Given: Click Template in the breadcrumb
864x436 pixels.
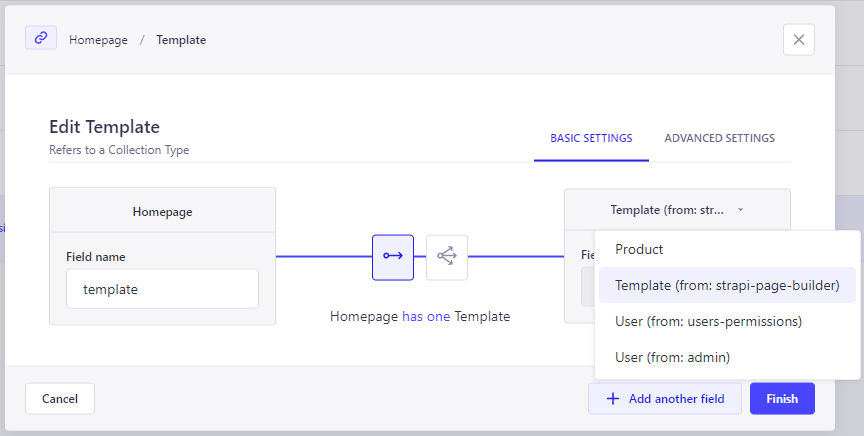Looking at the screenshot, I should coord(181,40).
